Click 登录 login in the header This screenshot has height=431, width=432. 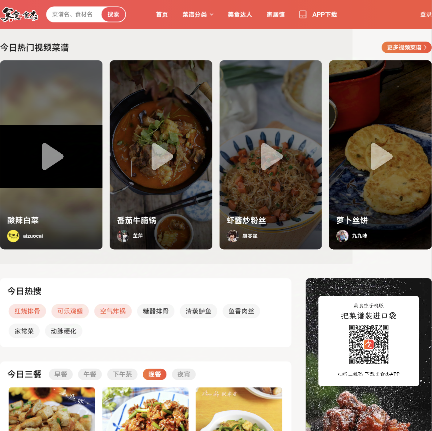(426, 14)
